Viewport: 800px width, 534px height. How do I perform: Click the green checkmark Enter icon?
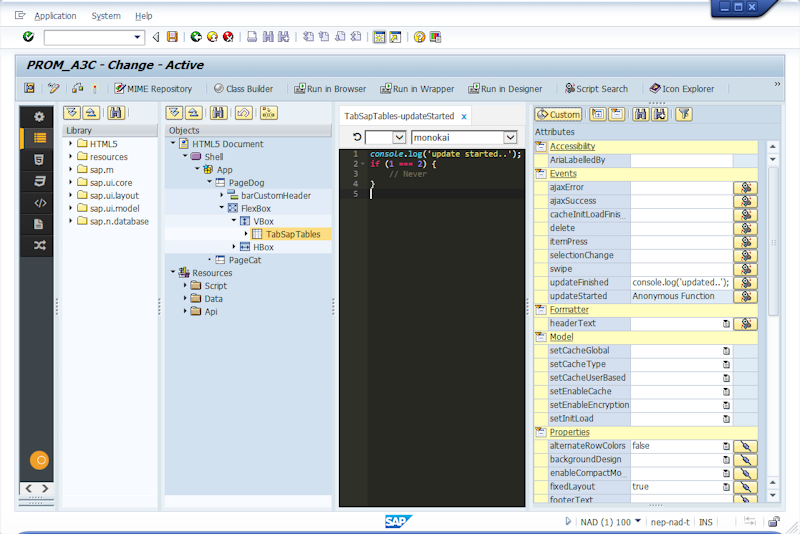pyautogui.click(x=29, y=37)
